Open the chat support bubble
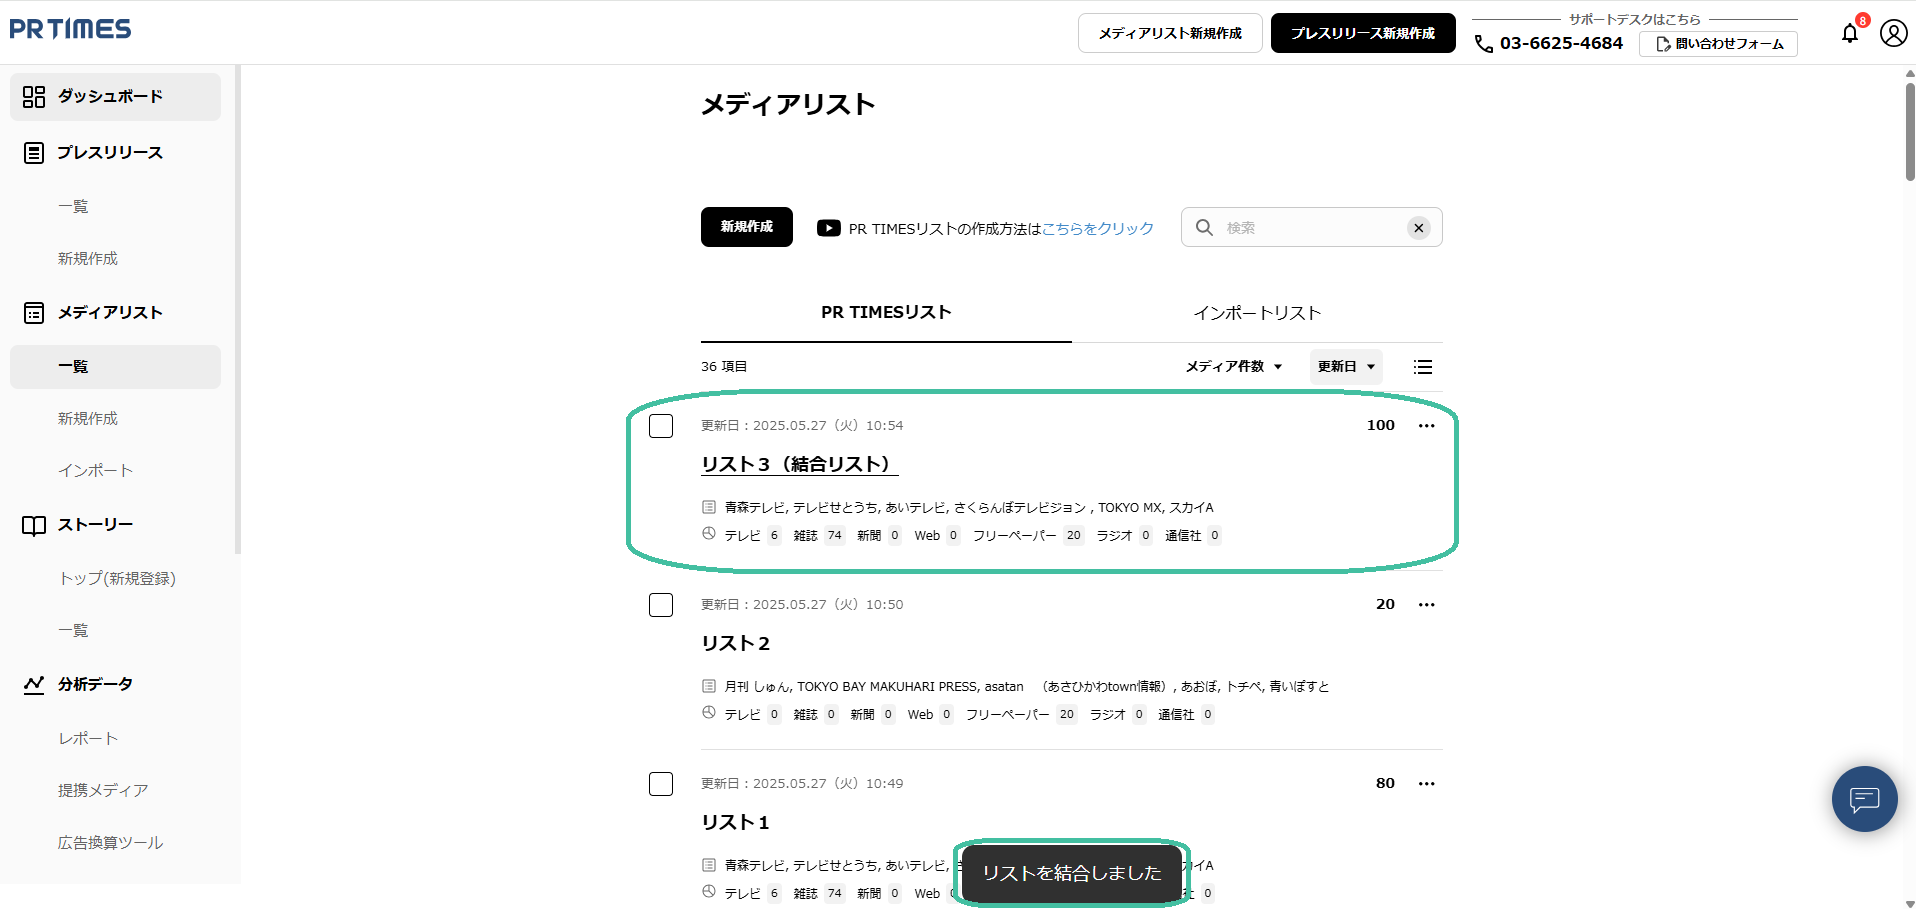 click(1864, 799)
